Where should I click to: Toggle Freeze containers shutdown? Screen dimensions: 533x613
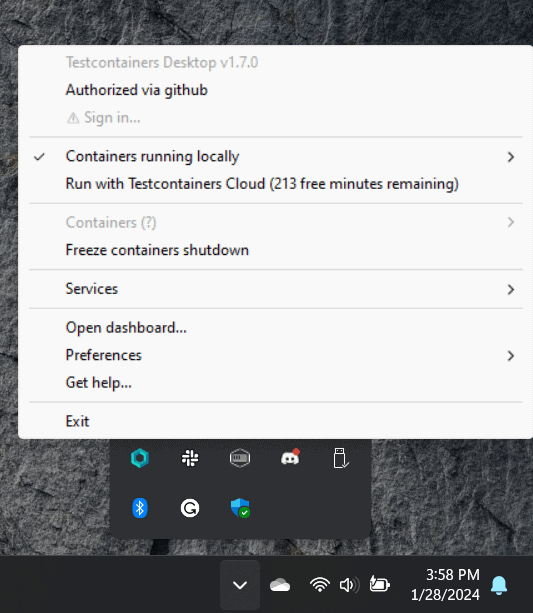pyautogui.click(x=276, y=250)
